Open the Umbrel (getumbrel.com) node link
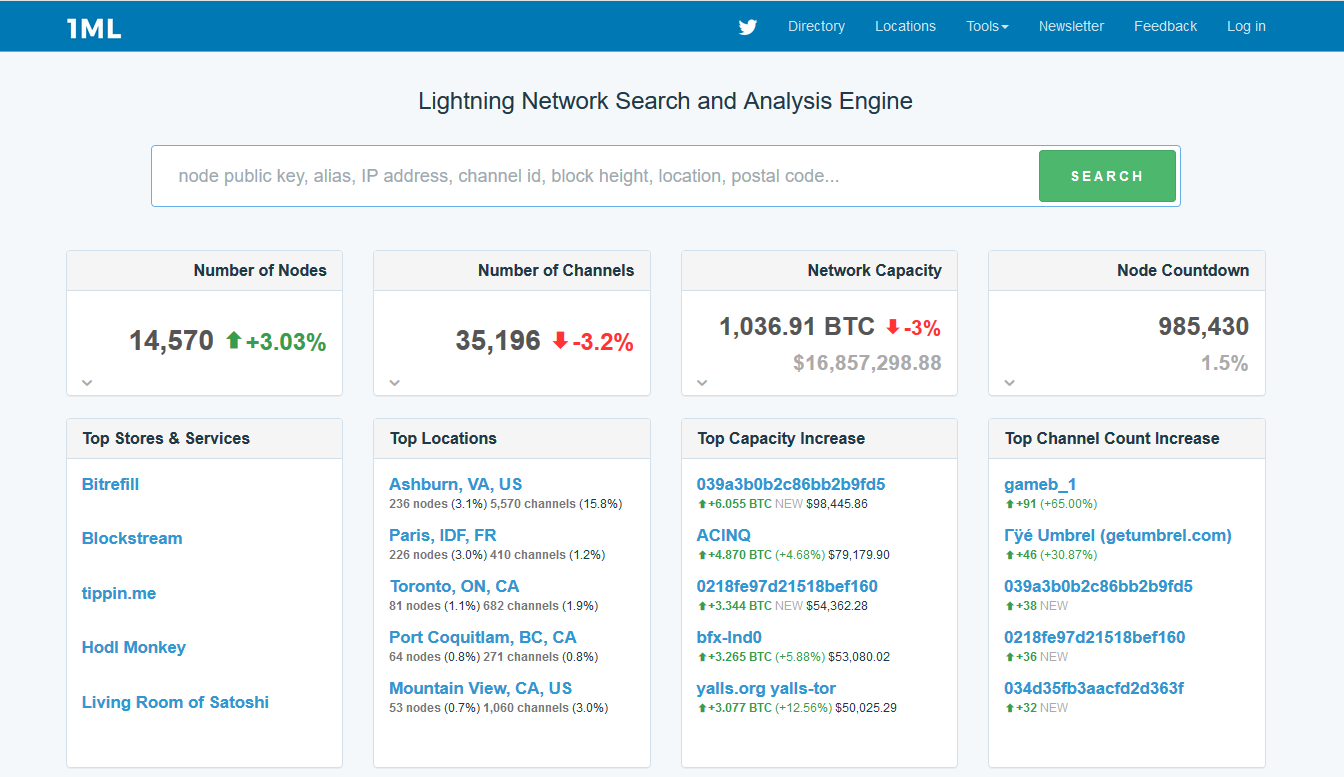 (x=1118, y=535)
